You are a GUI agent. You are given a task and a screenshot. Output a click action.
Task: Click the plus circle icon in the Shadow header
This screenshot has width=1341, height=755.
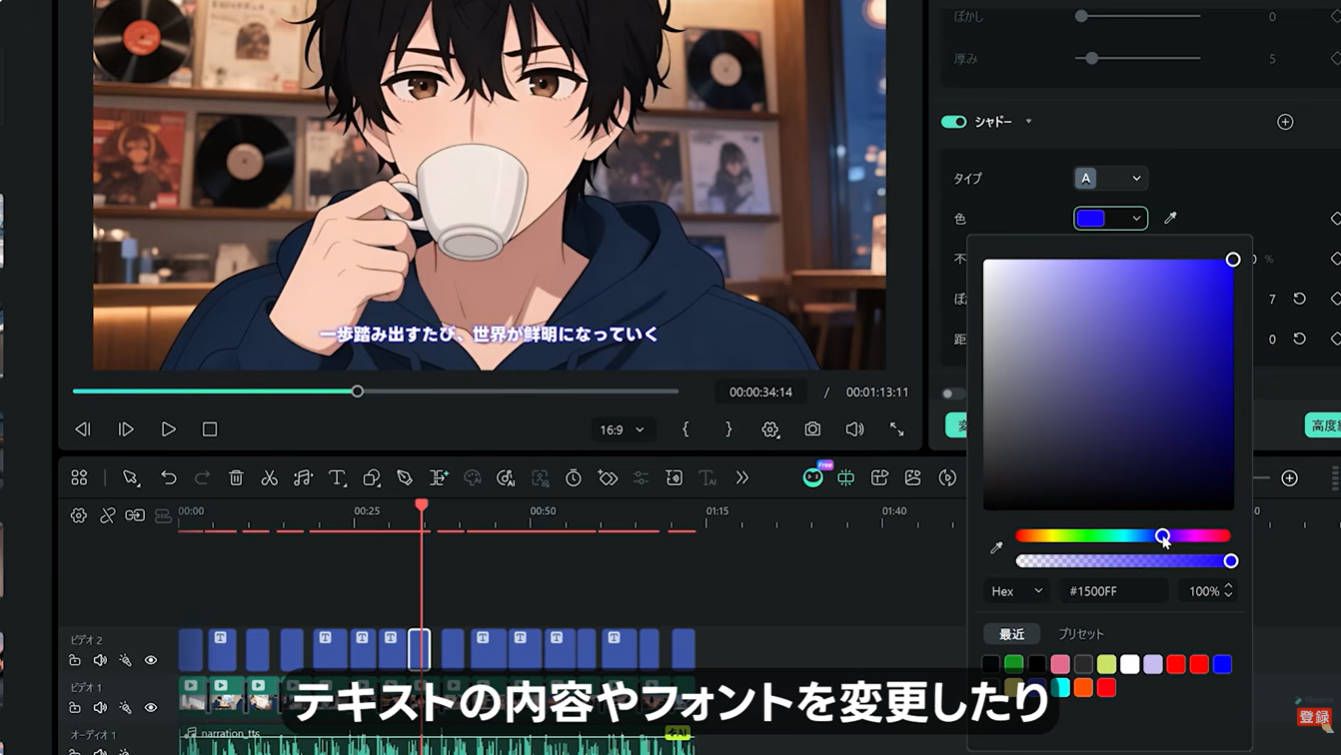(1286, 122)
